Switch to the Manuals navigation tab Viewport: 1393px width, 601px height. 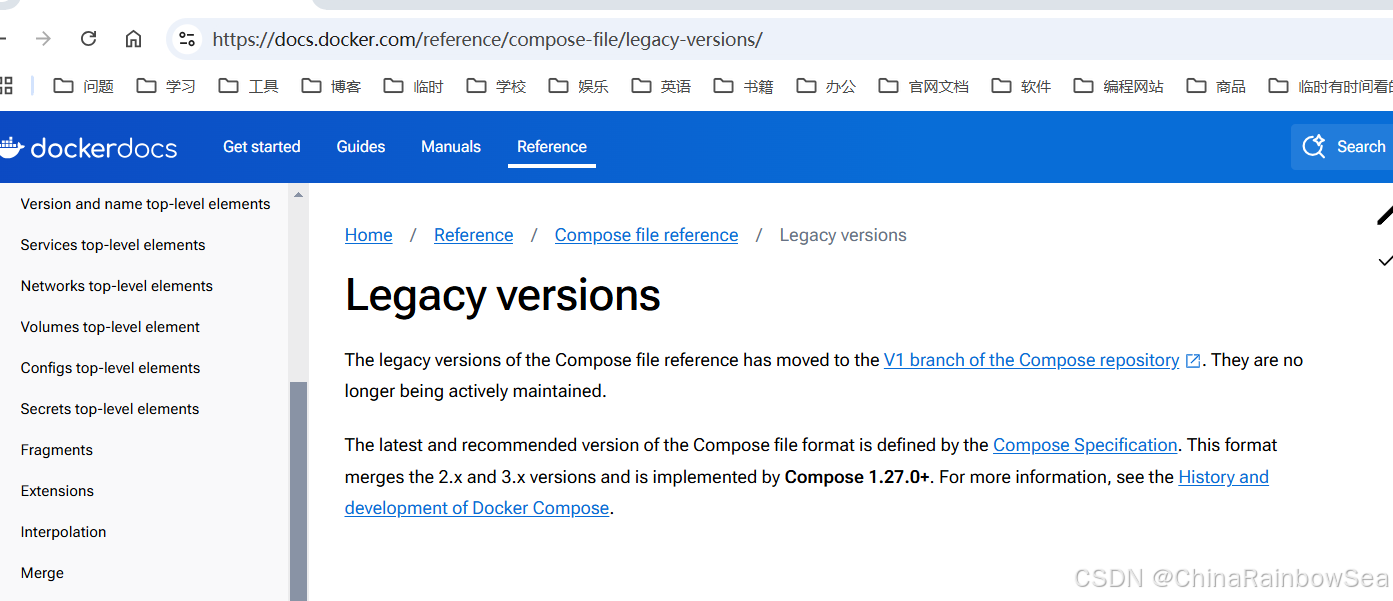pyautogui.click(x=450, y=146)
